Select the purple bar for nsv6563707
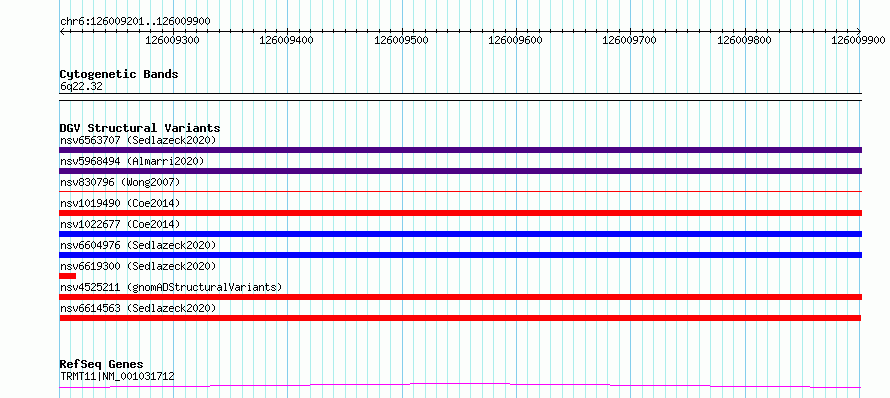Screen dimensions: 890x398 (x=460, y=150)
